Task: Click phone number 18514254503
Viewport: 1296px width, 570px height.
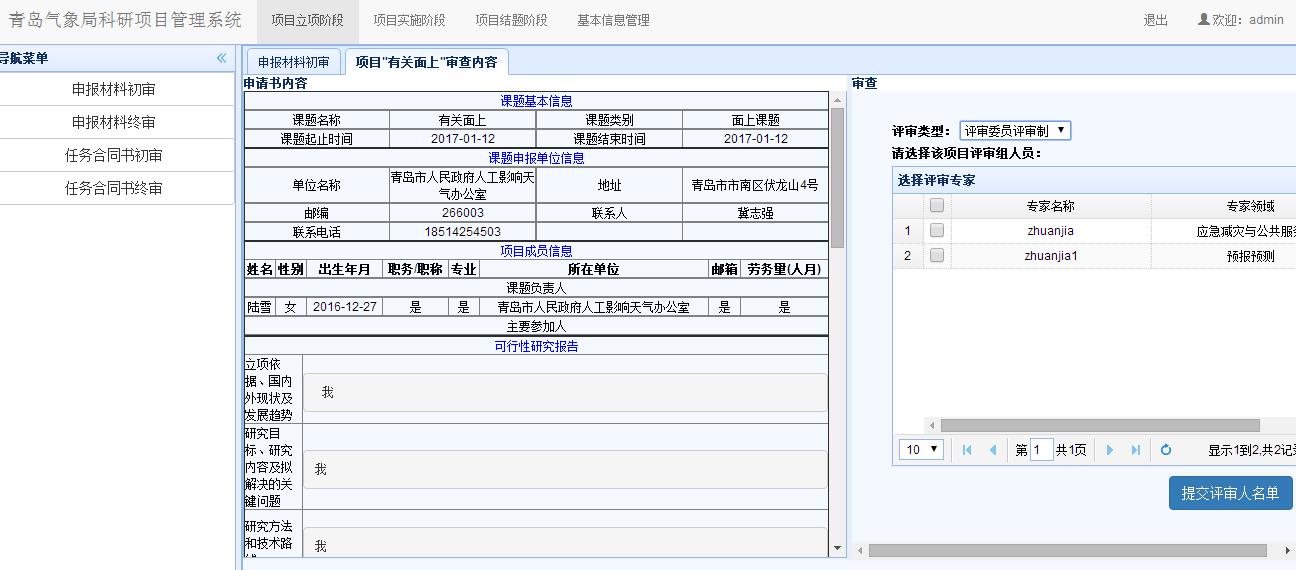Action: pyautogui.click(x=462, y=232)
